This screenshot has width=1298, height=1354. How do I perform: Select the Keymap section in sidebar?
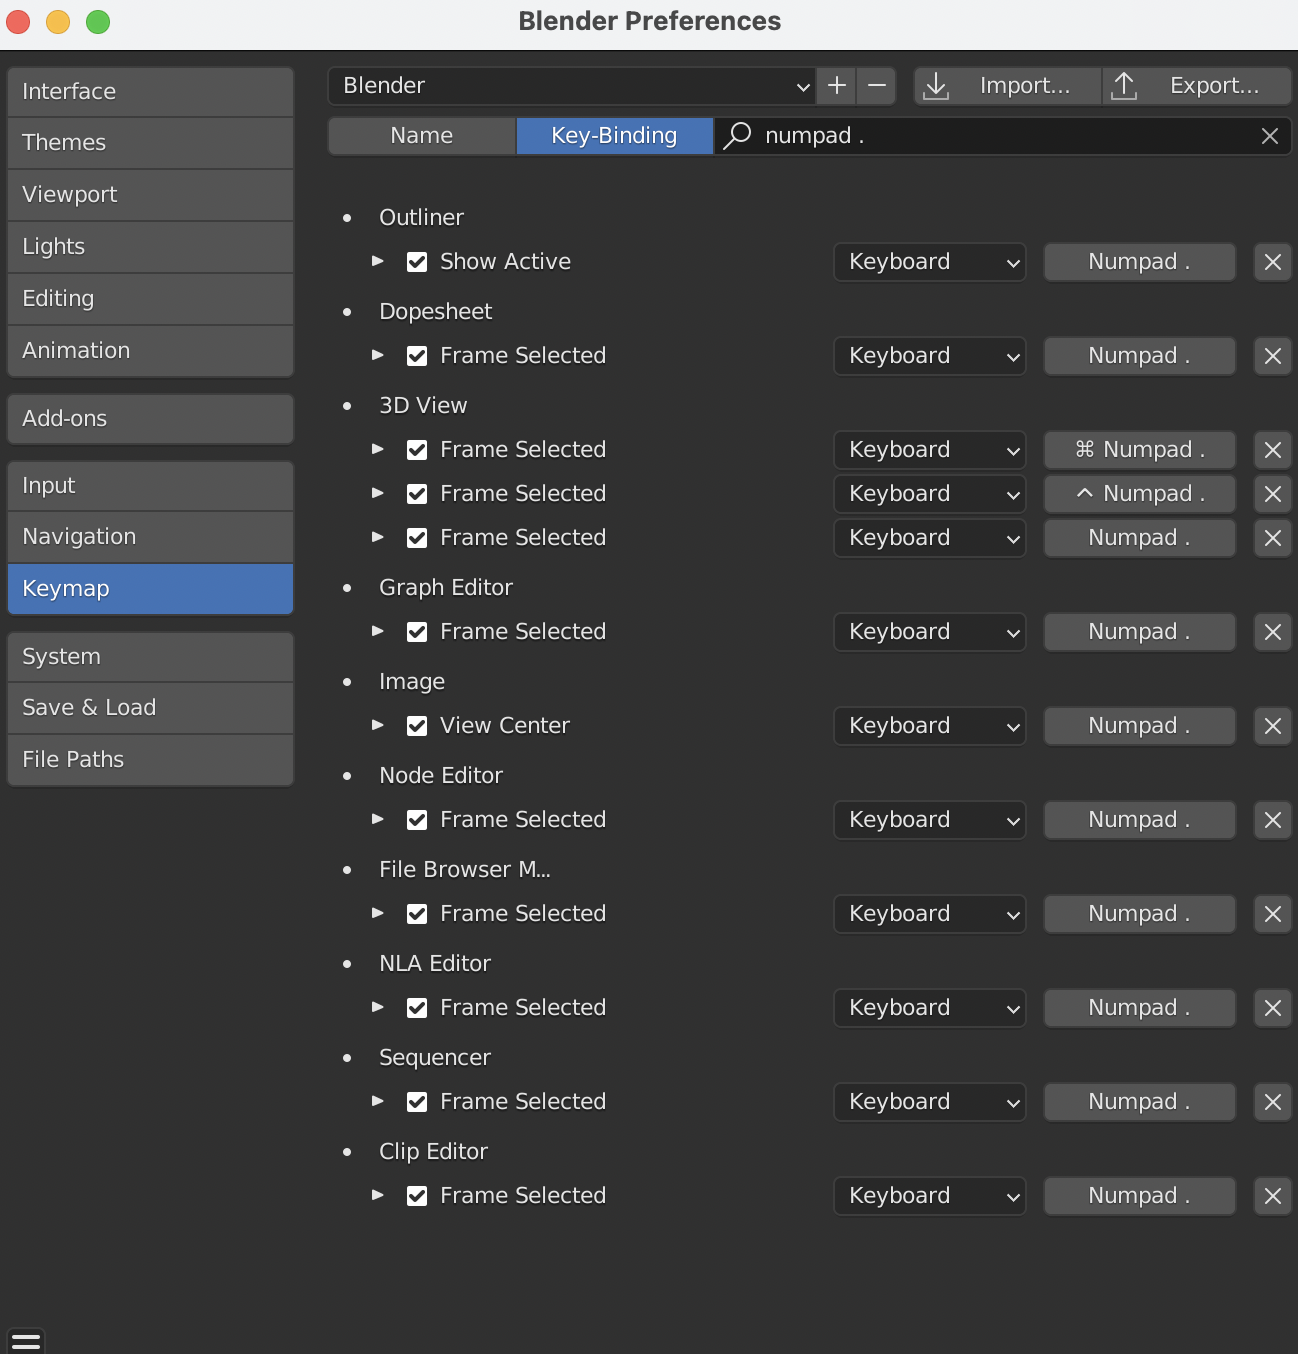click(x=151, y=589)
